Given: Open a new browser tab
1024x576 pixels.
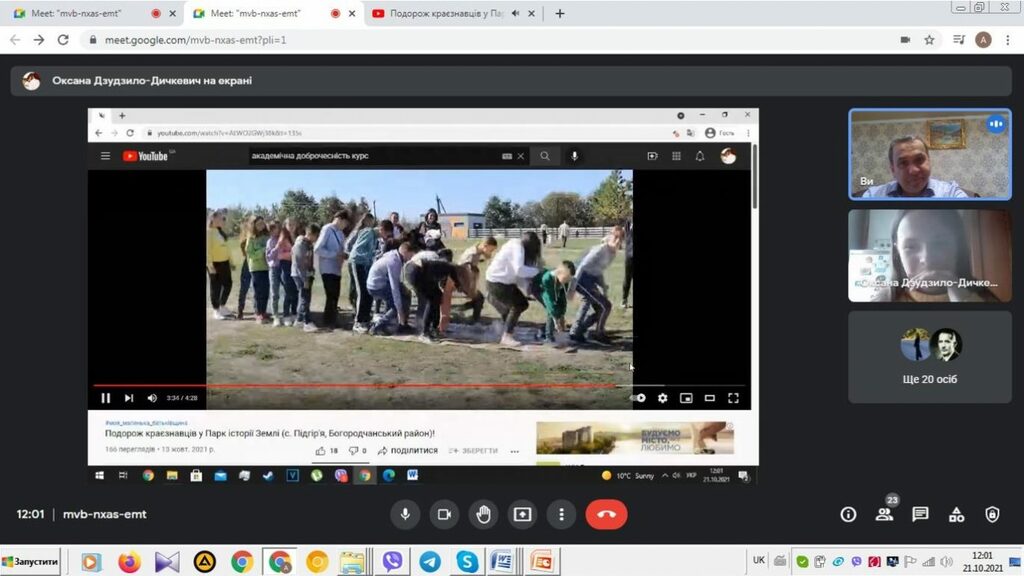Looking at the screenshot, I should point(560,13).
